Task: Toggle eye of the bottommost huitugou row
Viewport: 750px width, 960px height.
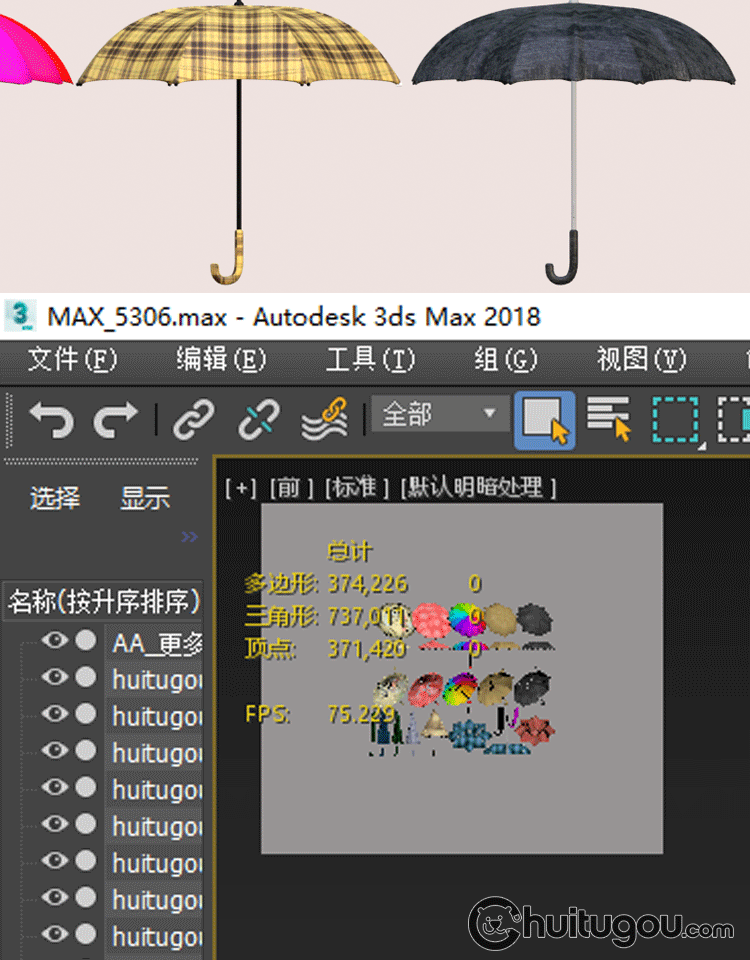Action: click(x=54, y=934)
